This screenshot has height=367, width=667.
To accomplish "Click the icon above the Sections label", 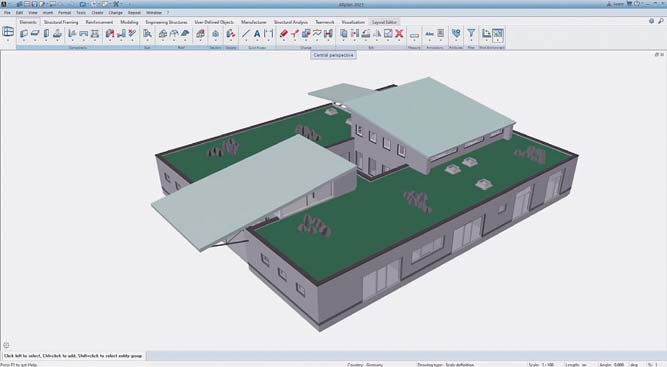I will (x=216, y=33).
